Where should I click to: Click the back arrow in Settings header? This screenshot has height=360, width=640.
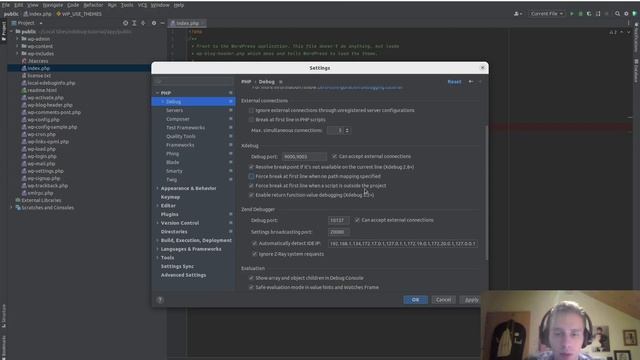(471, 82)
